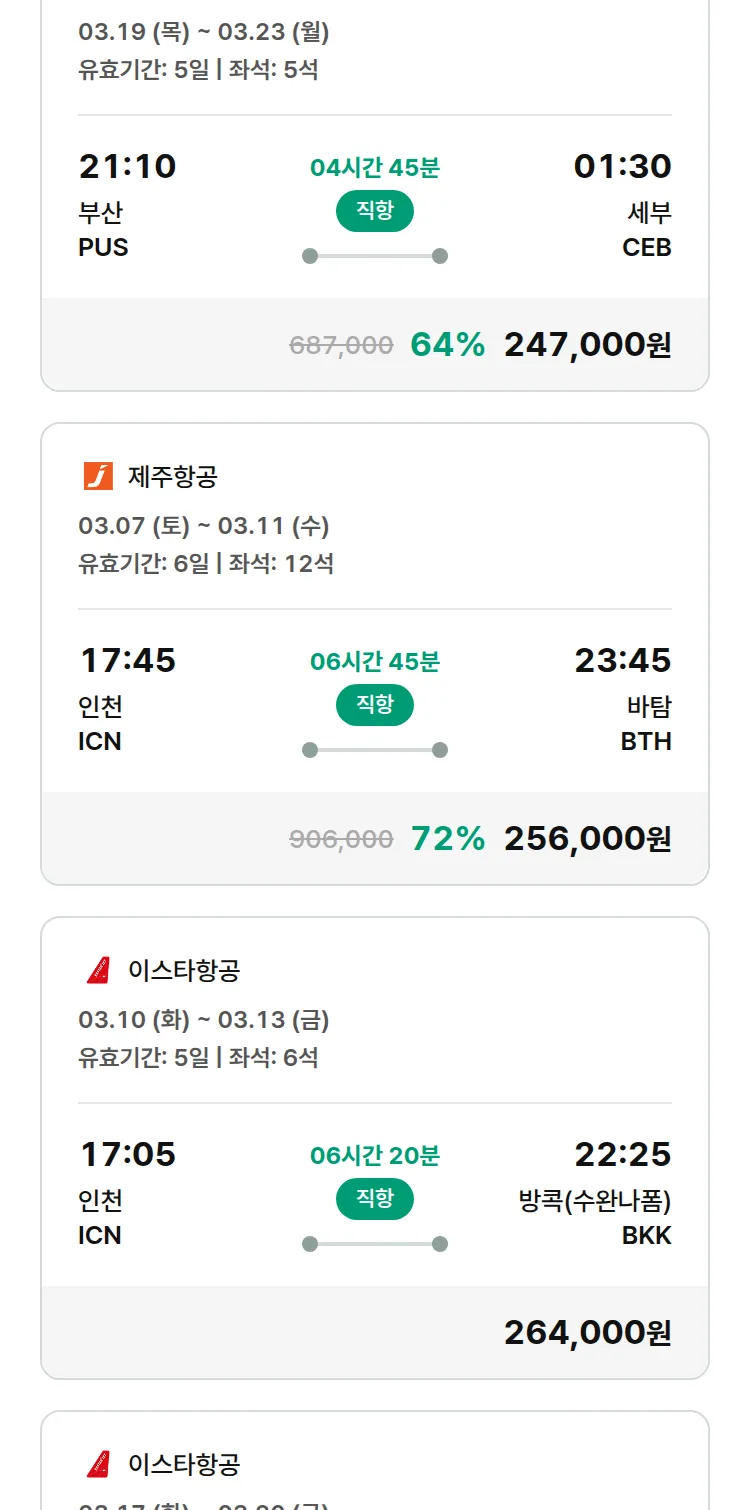Click the 17:45 Incheon departure time
The width and height of the screenshot is (750, 1510).
[x=128, y=660]
